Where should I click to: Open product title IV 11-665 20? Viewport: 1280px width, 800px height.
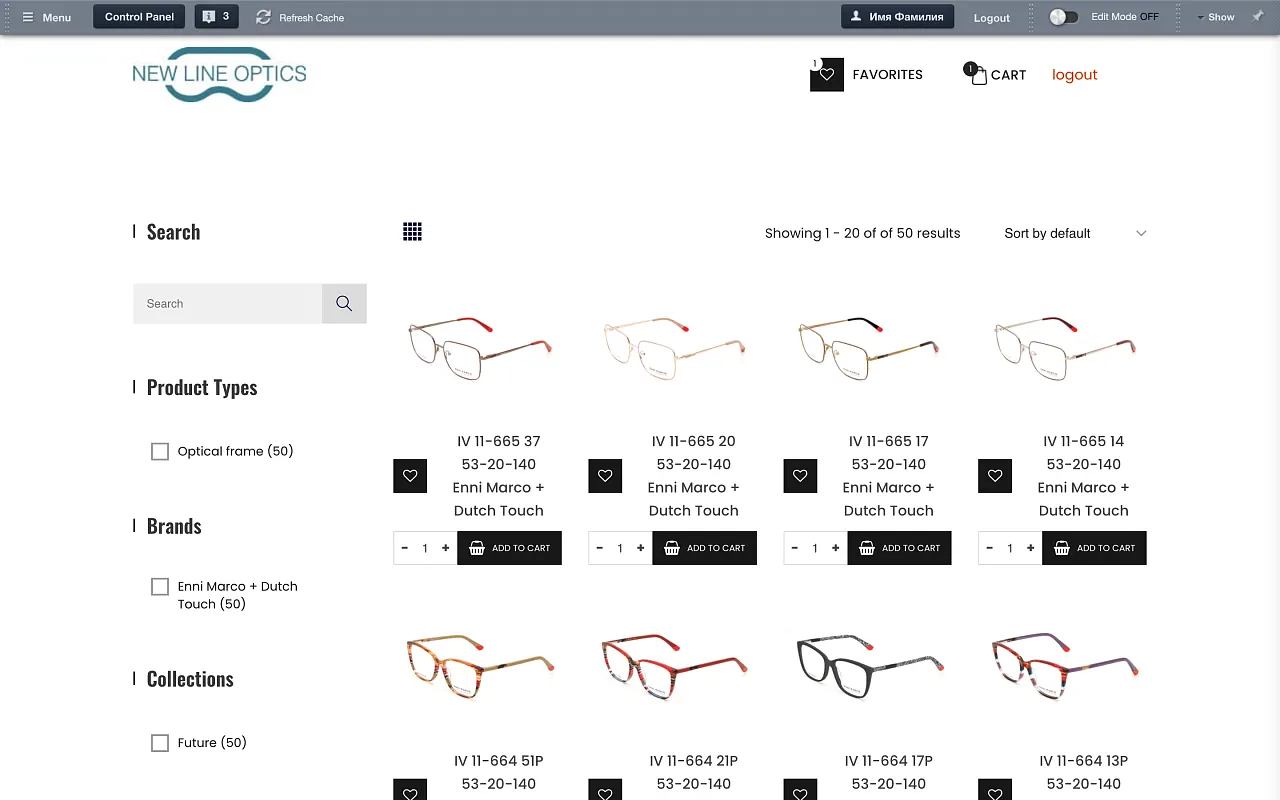pyautogui.click(x=693, y=476)
